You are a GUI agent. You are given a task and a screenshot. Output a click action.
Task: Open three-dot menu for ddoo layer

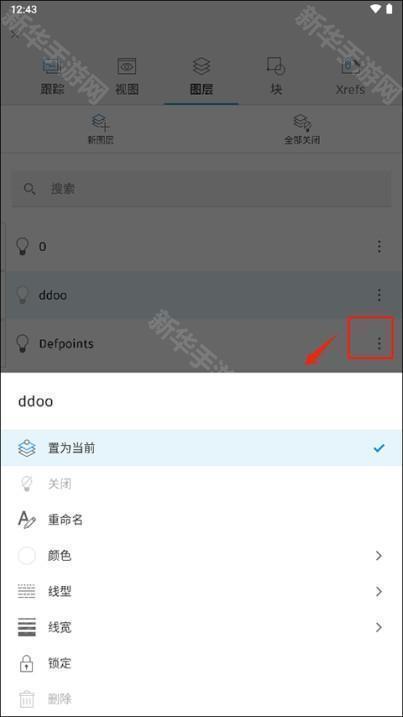pyautogui.click(x=379, y=295)
